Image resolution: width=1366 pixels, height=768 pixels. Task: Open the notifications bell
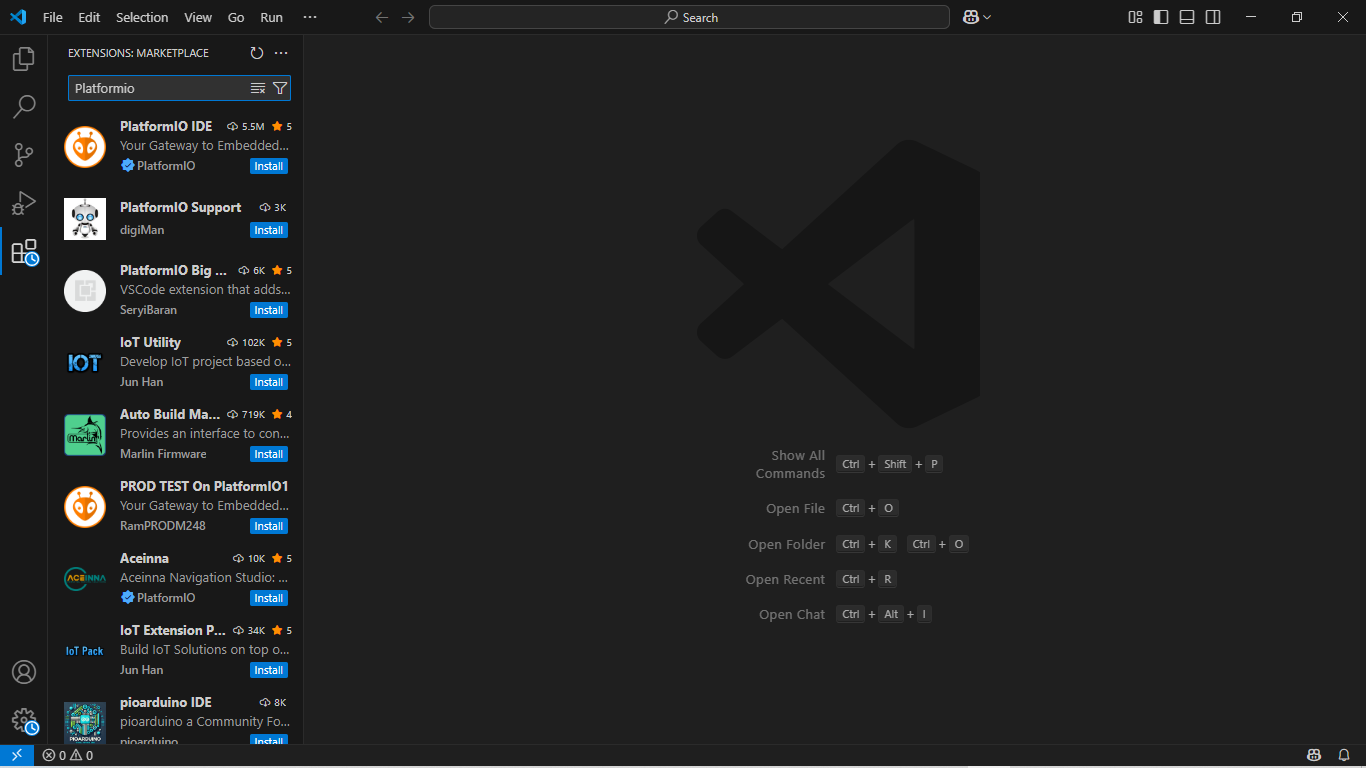point(1344,756)
